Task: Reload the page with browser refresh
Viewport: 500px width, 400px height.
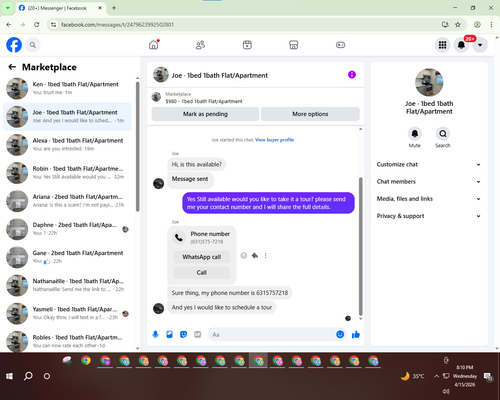Action: pos(37,24)
